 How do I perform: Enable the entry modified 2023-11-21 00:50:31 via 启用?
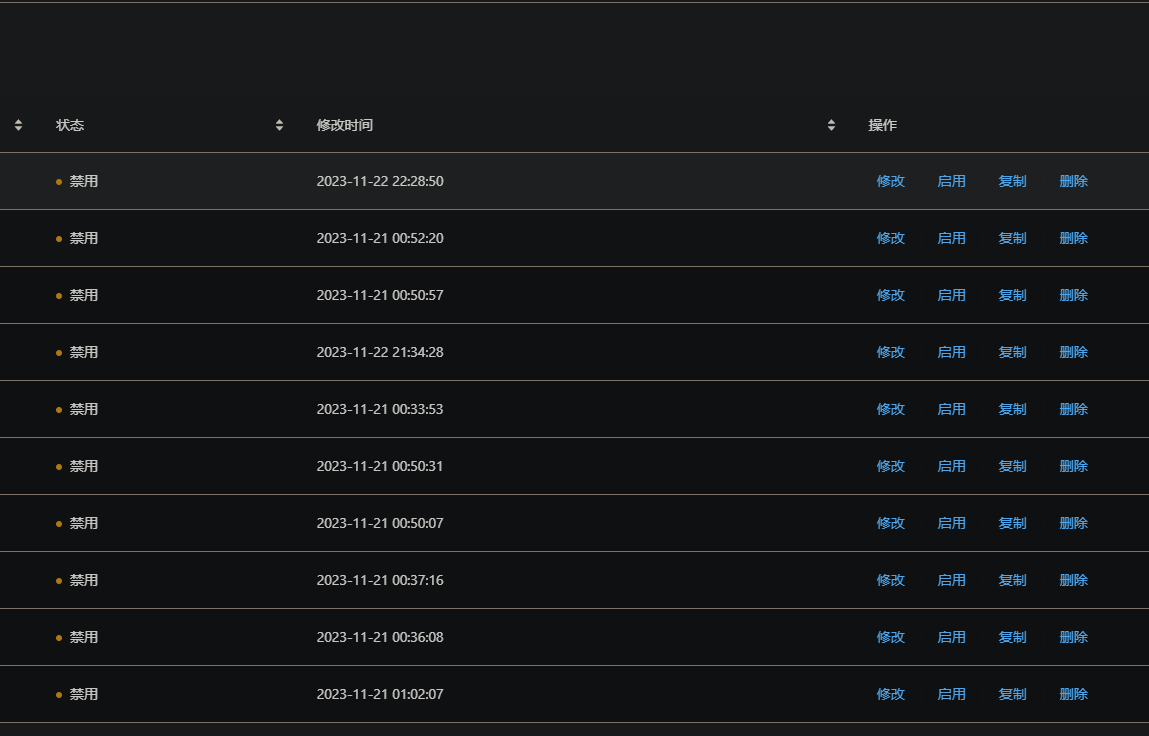pos(951,466)
